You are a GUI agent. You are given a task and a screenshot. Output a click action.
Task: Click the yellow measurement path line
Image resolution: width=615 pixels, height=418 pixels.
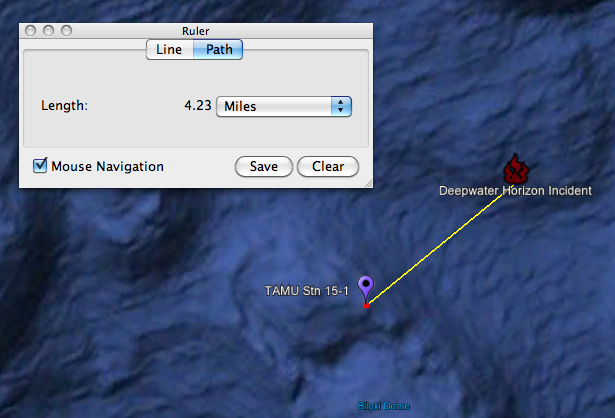coord(439,246)
